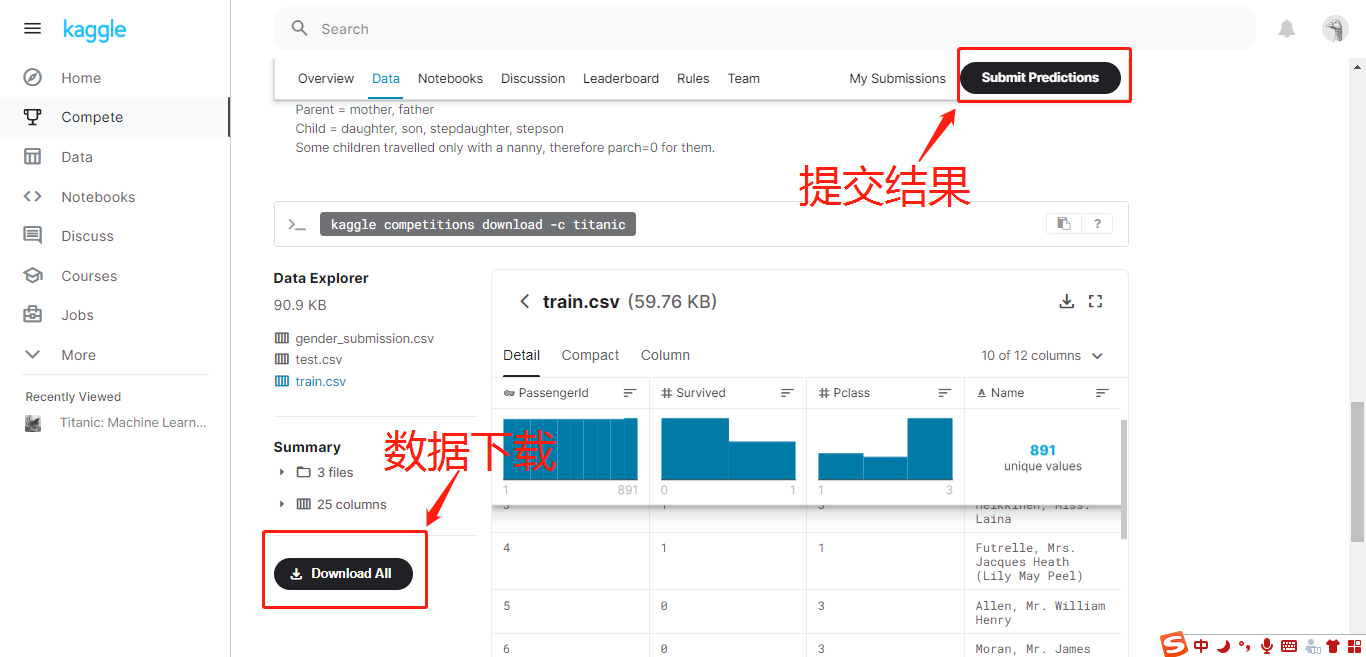Click the search magnifier icon
This screenshot has height=657, width=1366.
[299, 29]
